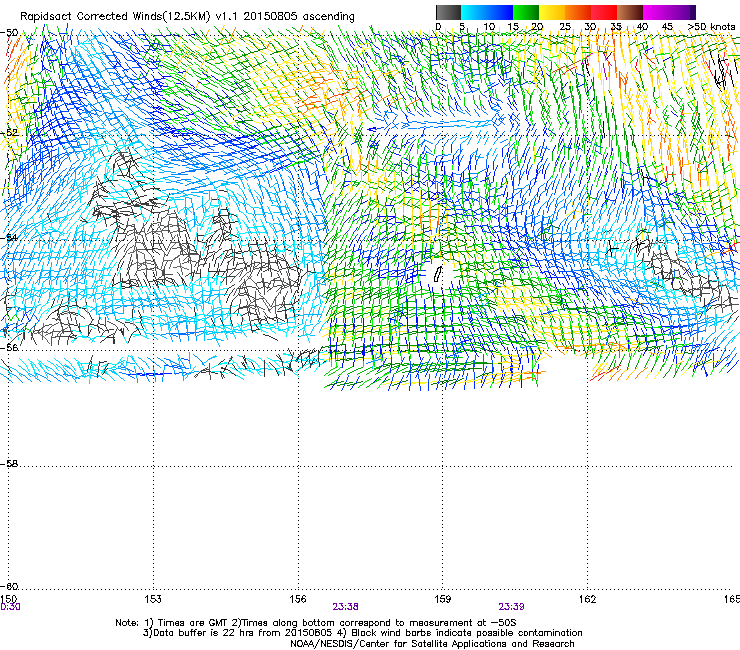Image resolution: width=740 pixels, height=650 pixels.
Task: Click the yellow 20-25 knots legend swatch
Action: point(552,12)
